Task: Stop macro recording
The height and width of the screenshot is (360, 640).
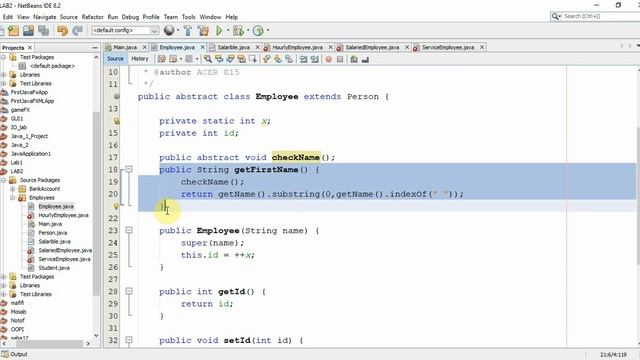Action: (x=340, y=59)
